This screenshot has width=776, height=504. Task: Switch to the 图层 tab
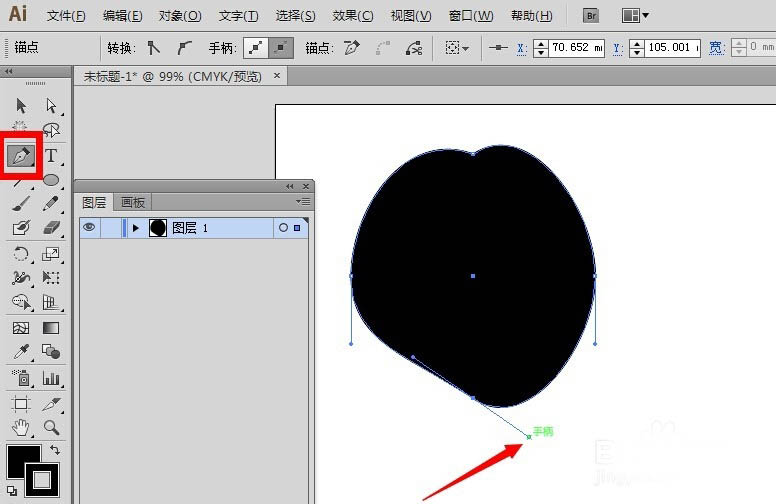click(x=94, y=202)
